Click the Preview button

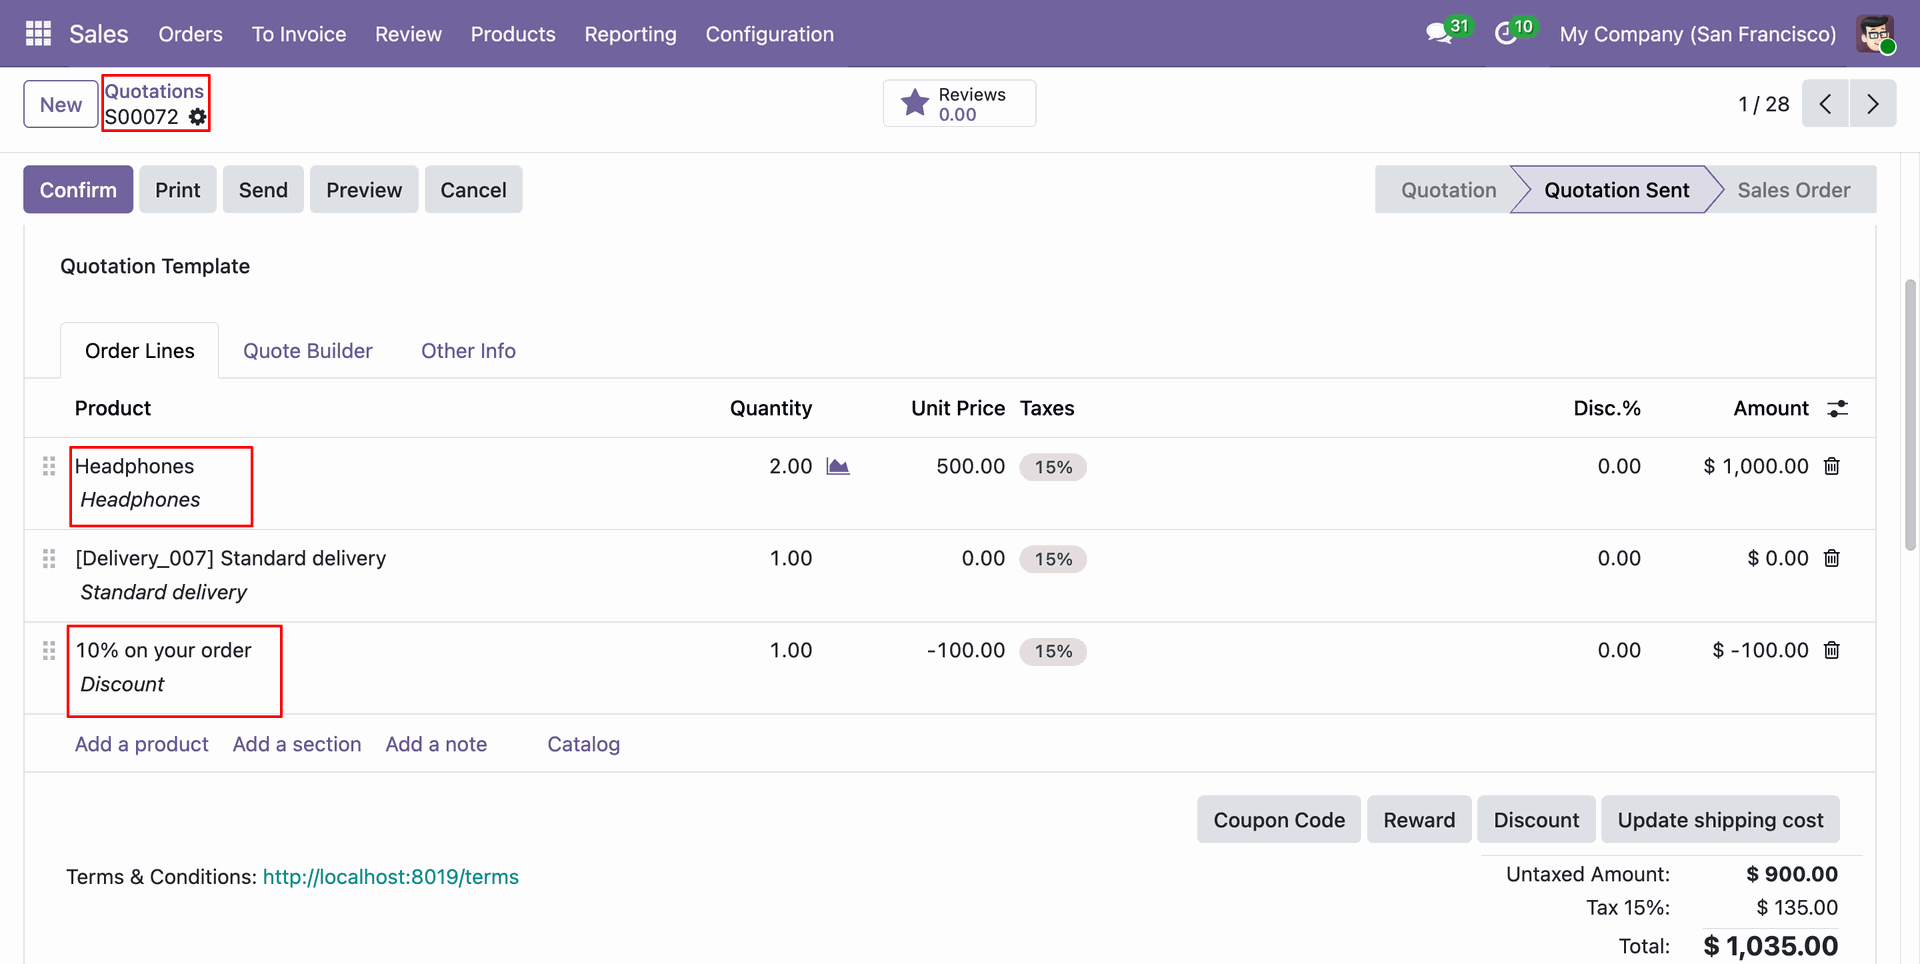(x=364, y=190)
